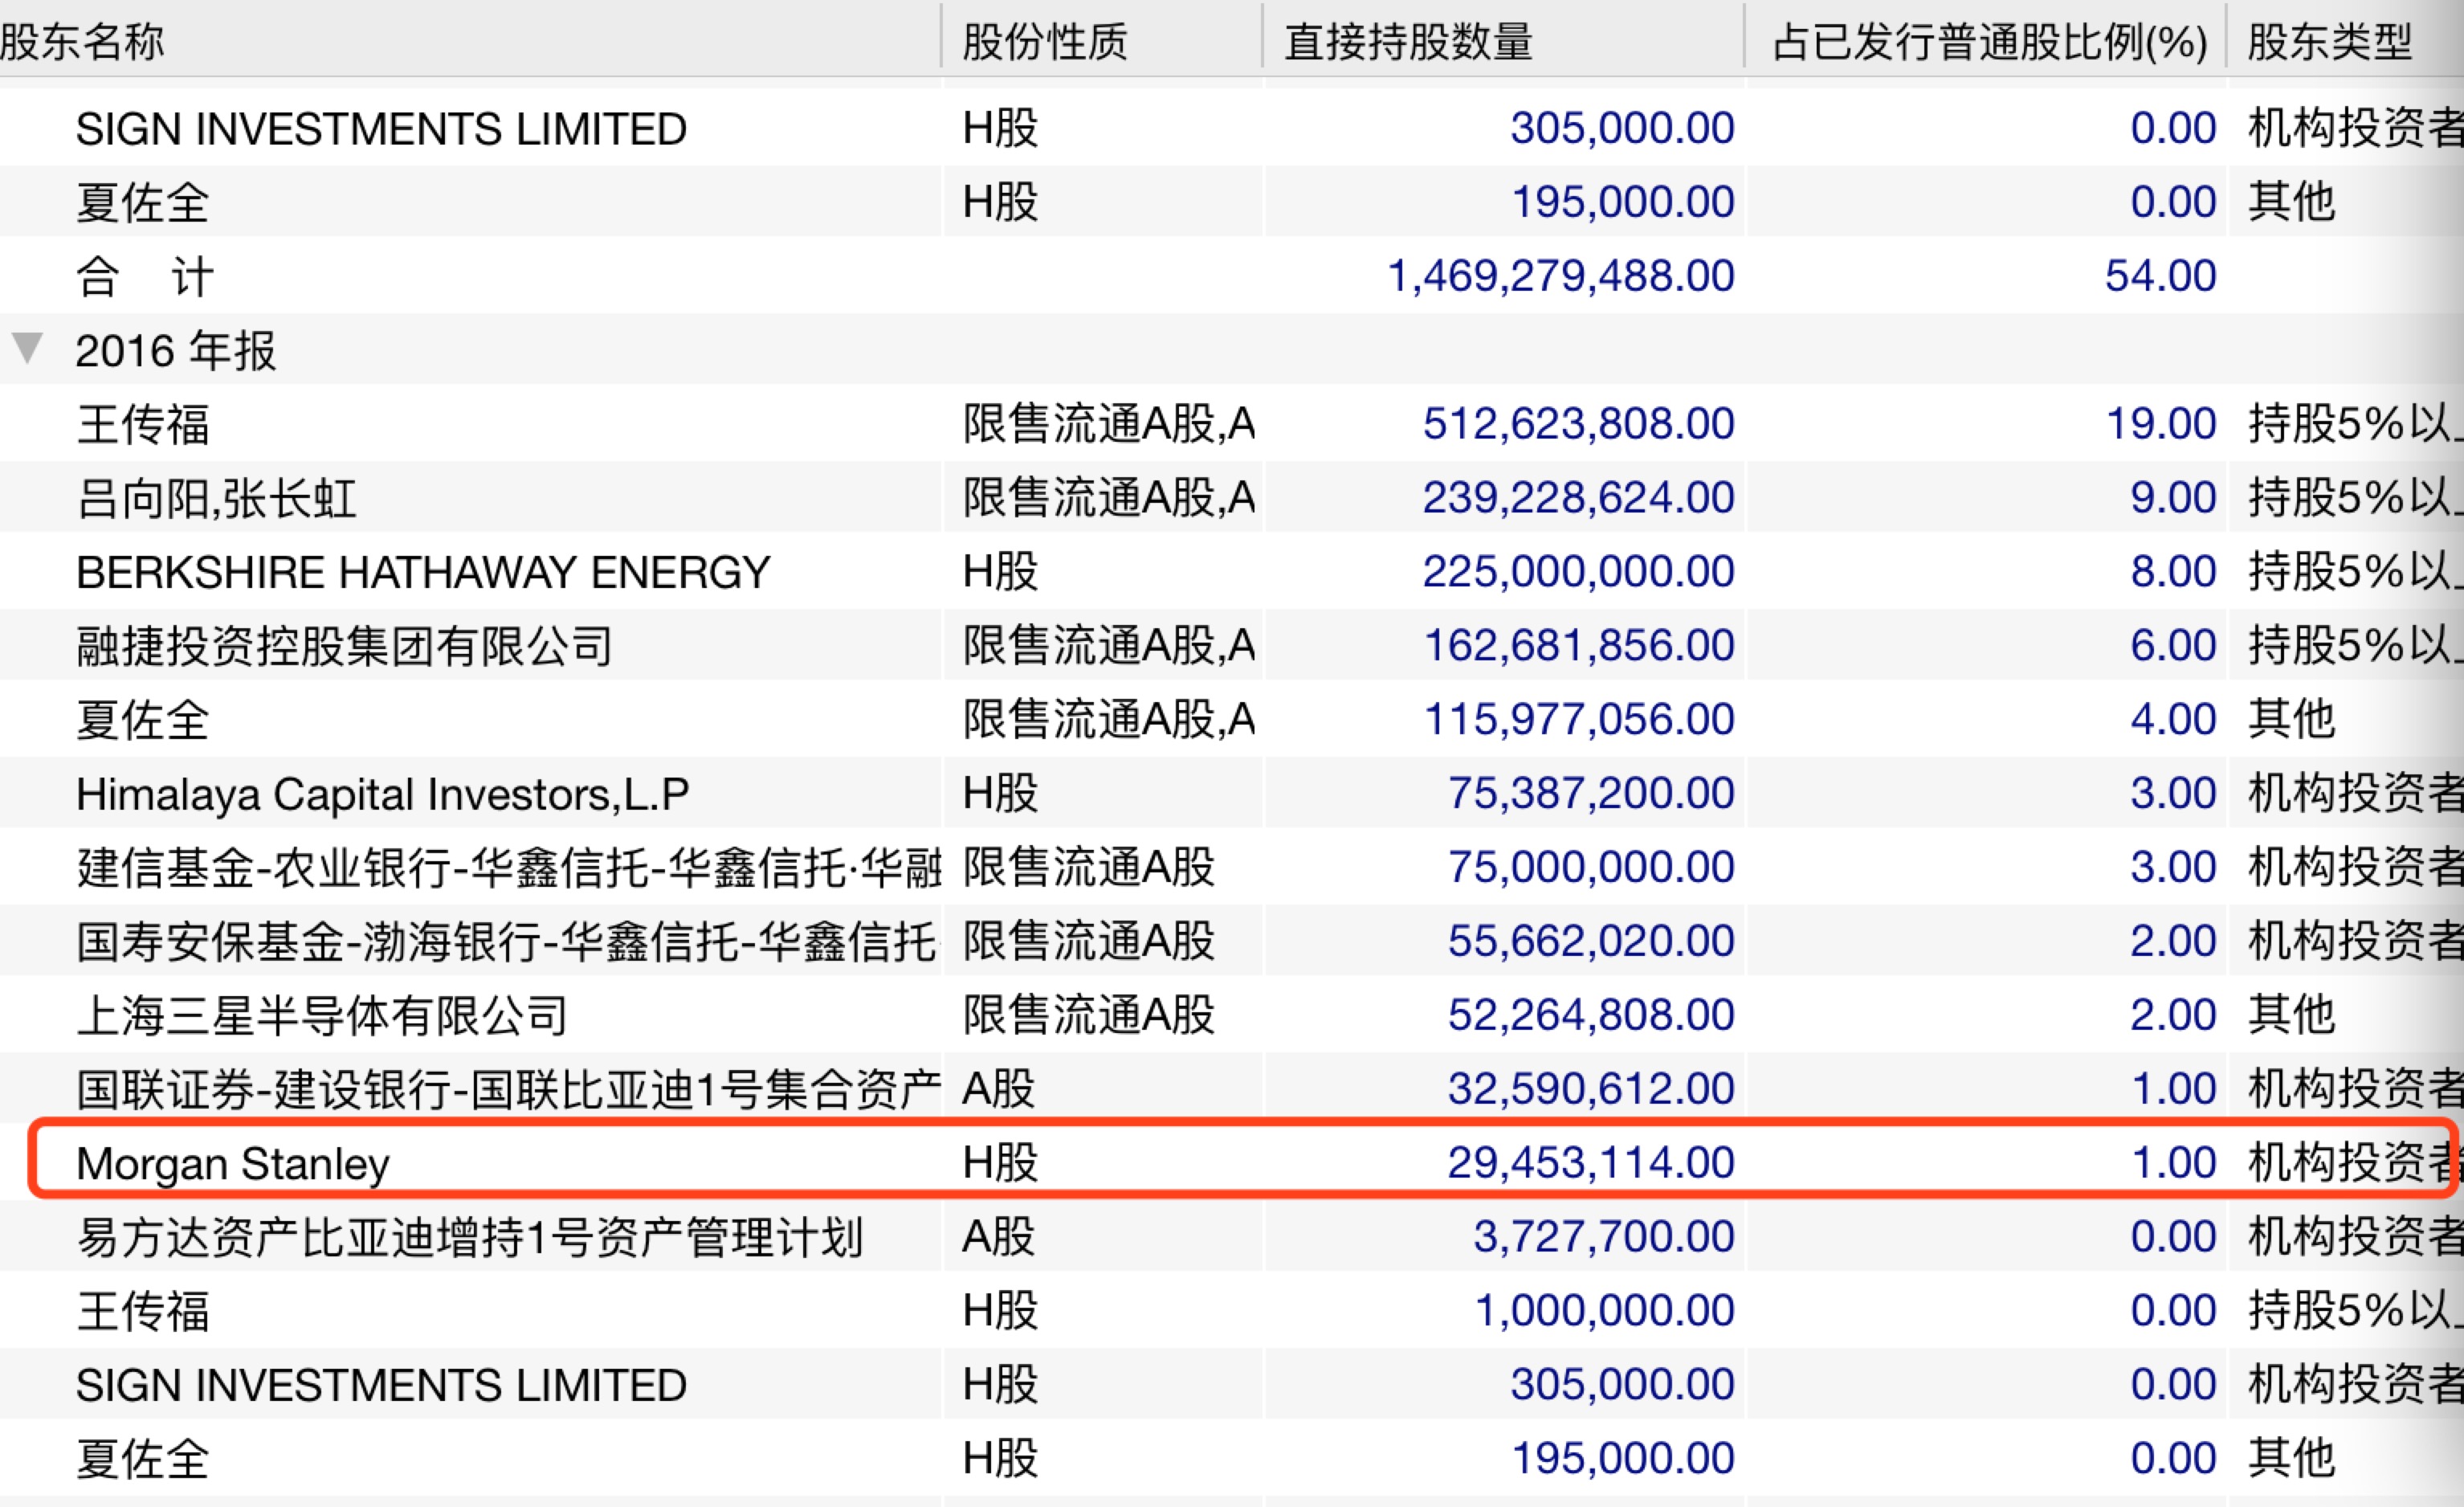
Task: Click the value 512,623,808.00
Action: point(1578,423)
